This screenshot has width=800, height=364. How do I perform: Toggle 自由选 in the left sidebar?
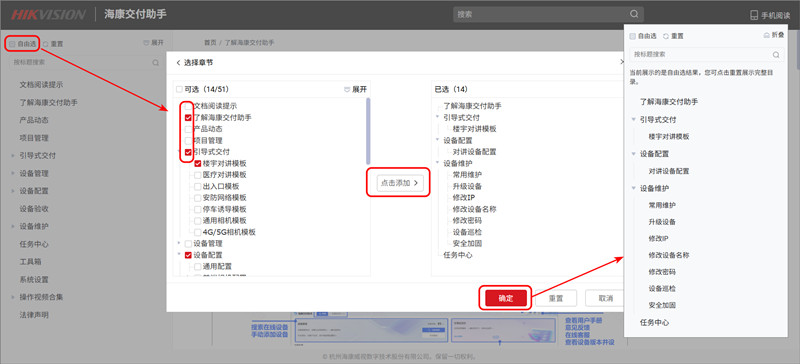coord(23,44)
